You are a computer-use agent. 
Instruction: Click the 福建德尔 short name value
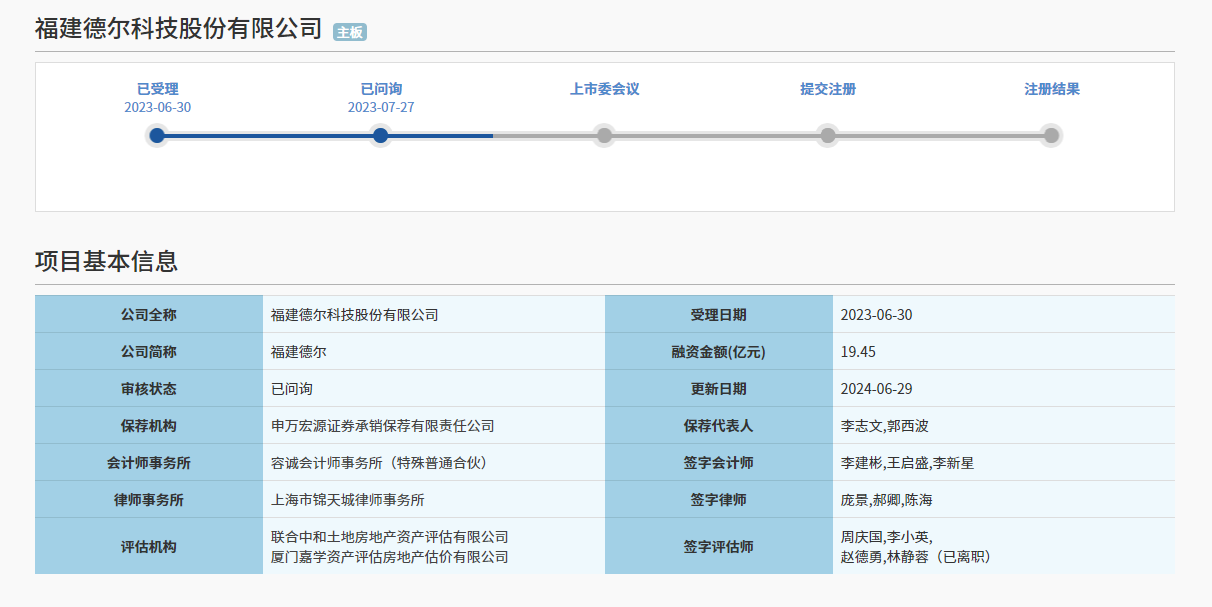(x=299, y=352)
